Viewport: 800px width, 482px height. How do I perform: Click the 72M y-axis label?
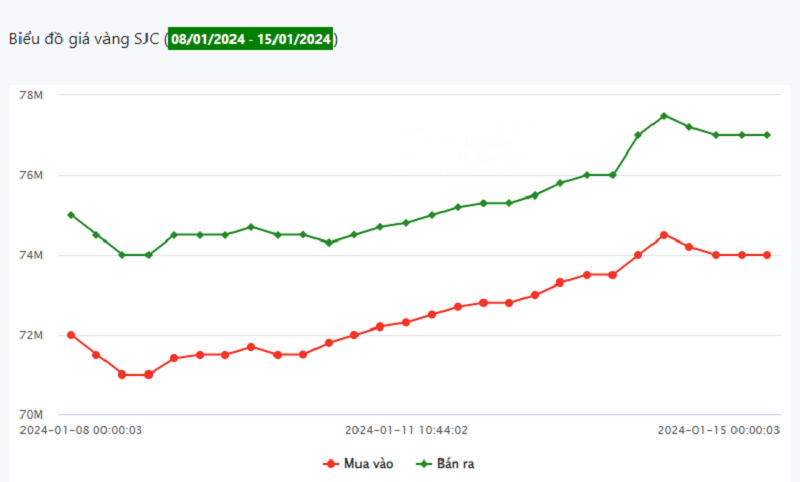point(31,335)
